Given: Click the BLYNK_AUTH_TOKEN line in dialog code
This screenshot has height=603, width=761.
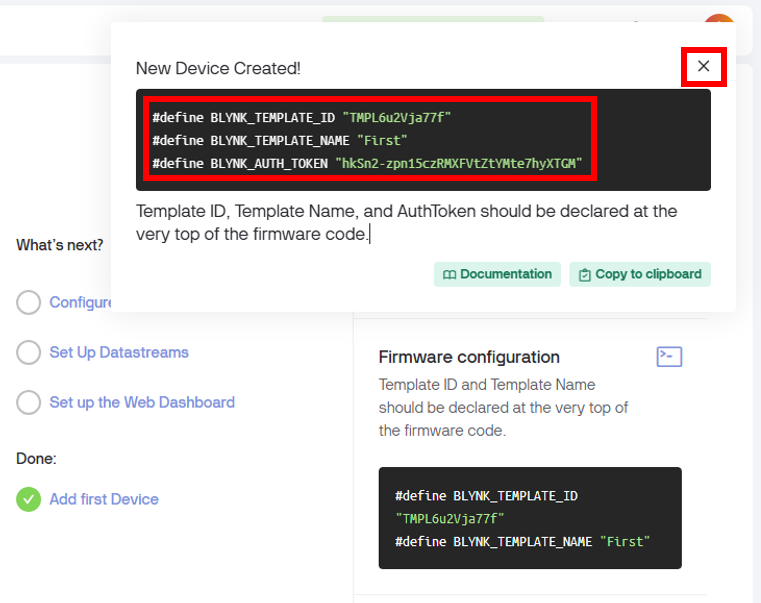Looking at the screenshot, I should [367, 163].
